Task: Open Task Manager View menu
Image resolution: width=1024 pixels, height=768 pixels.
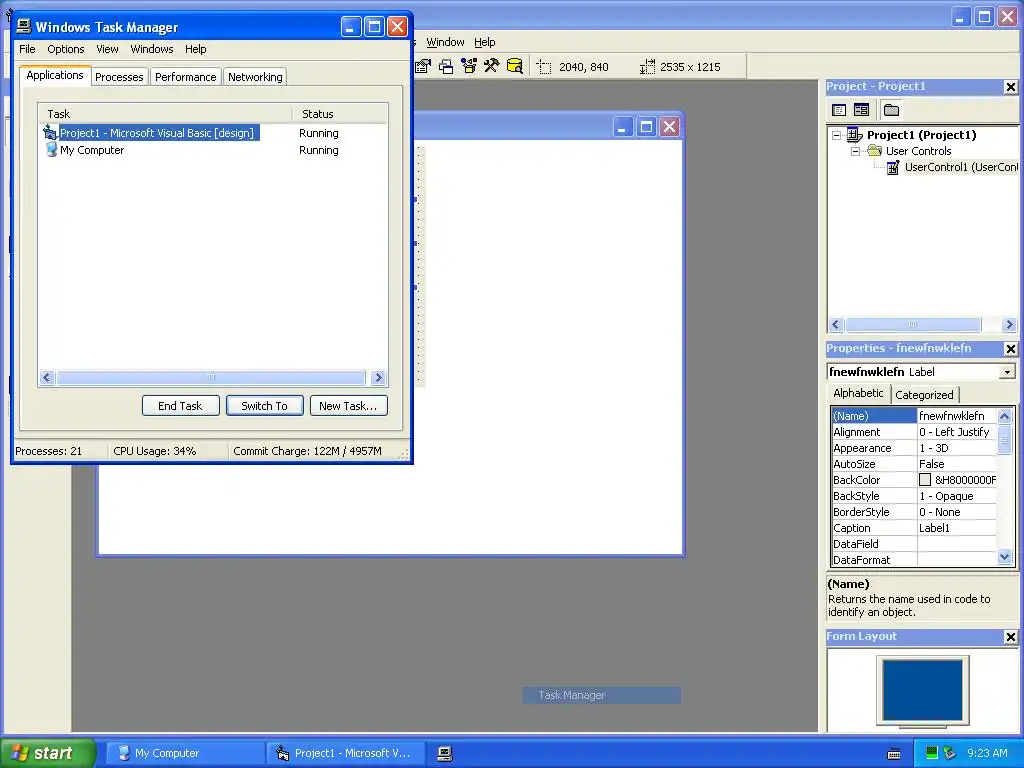Action: (x=107, y=49)
